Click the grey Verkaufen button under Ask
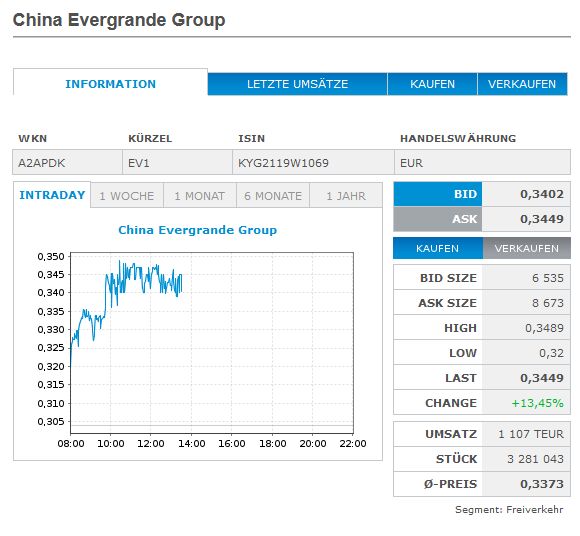 coord(527,248)
